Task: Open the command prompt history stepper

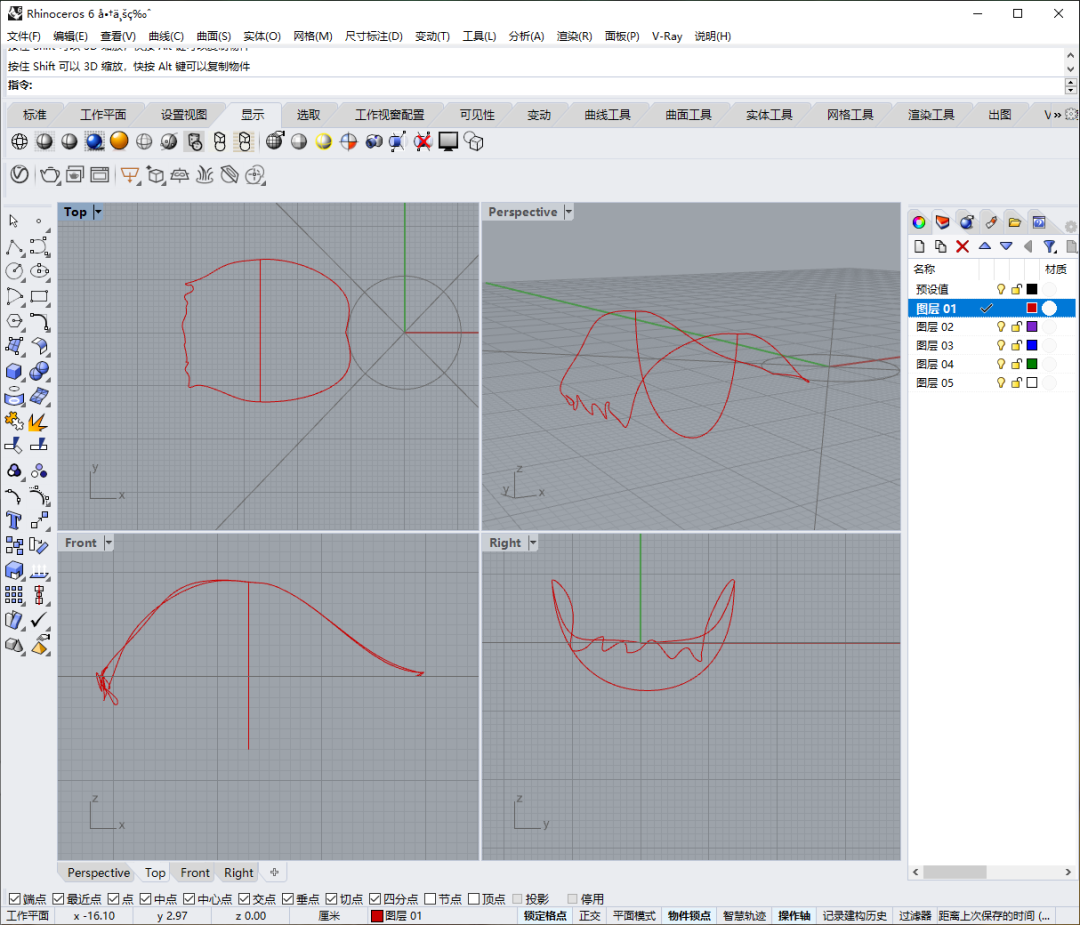Action: [x=1070, y=86]
